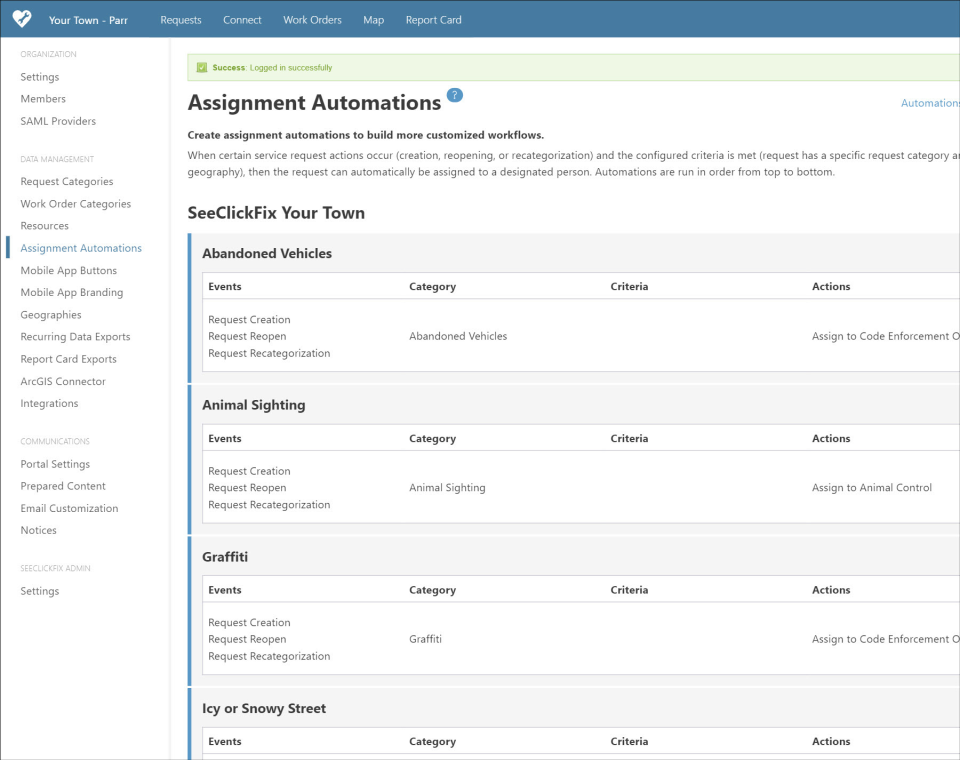Click the ArcGIS Connector sidebar entry
This screenshot has height=760, width=960.
point(63,381)
